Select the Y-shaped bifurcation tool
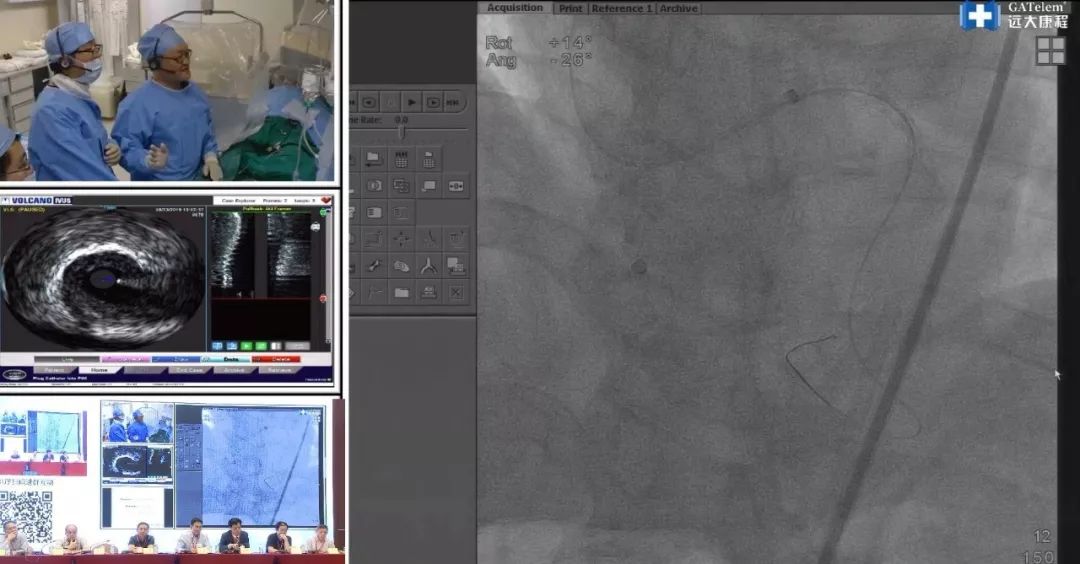Screen dimensions: 1080x564 click(429, 266)
